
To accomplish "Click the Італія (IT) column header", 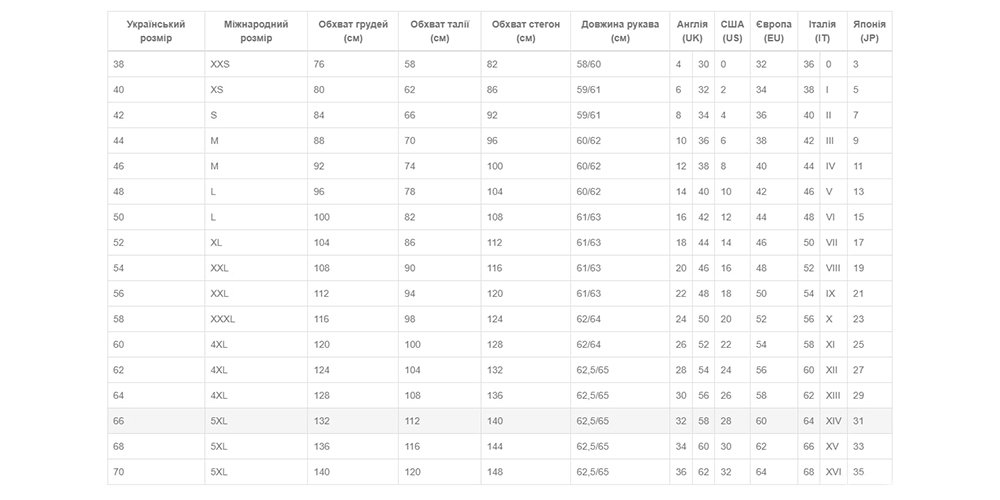I will click(822, 31).
